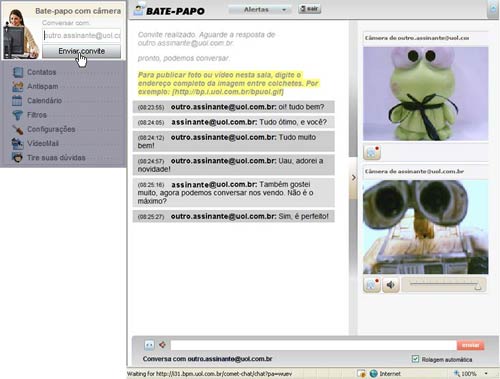Click the Calendário calendar icon
Viewport: 500px width, 379px height.
click(x=17, y=101)
